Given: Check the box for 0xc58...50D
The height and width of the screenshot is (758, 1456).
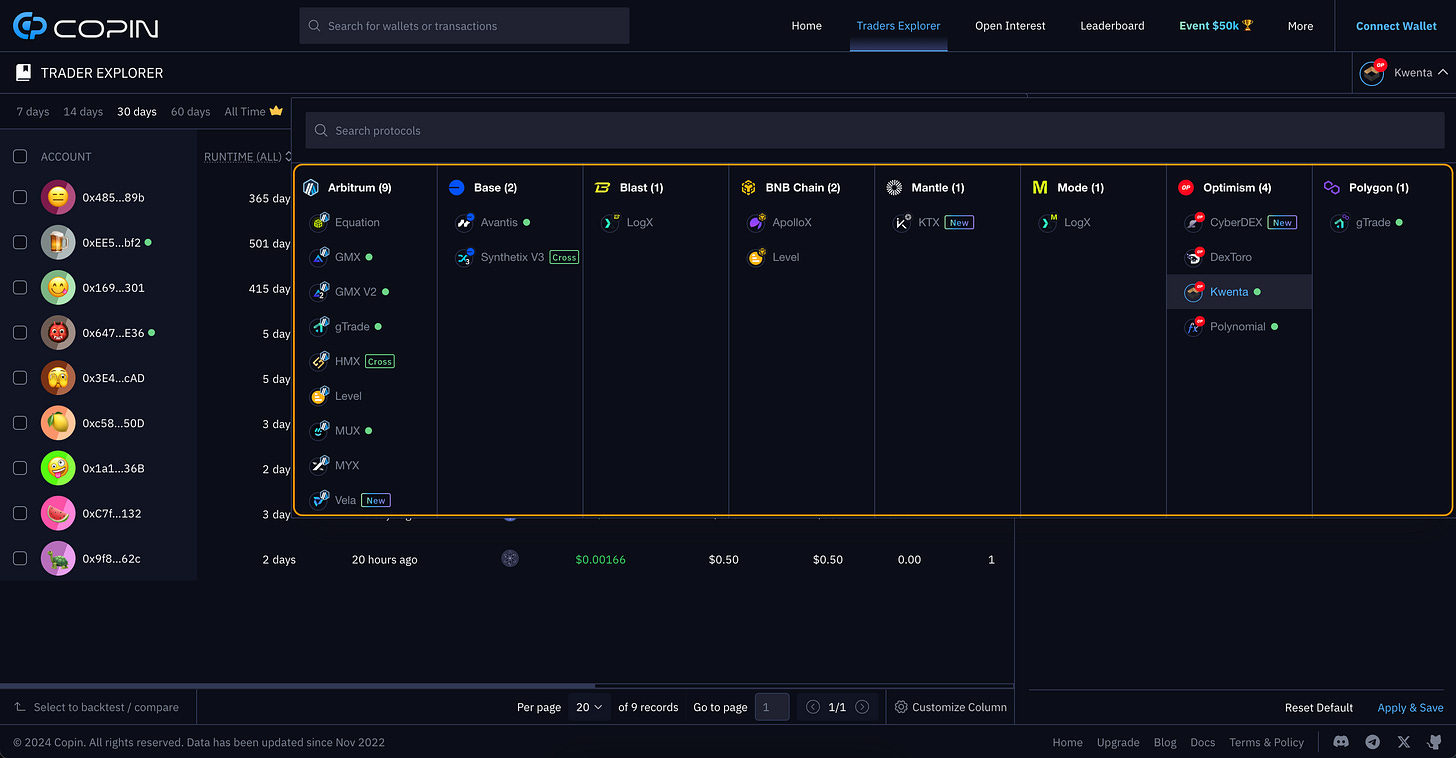Looking at the screenshot, I should [20, 423].
